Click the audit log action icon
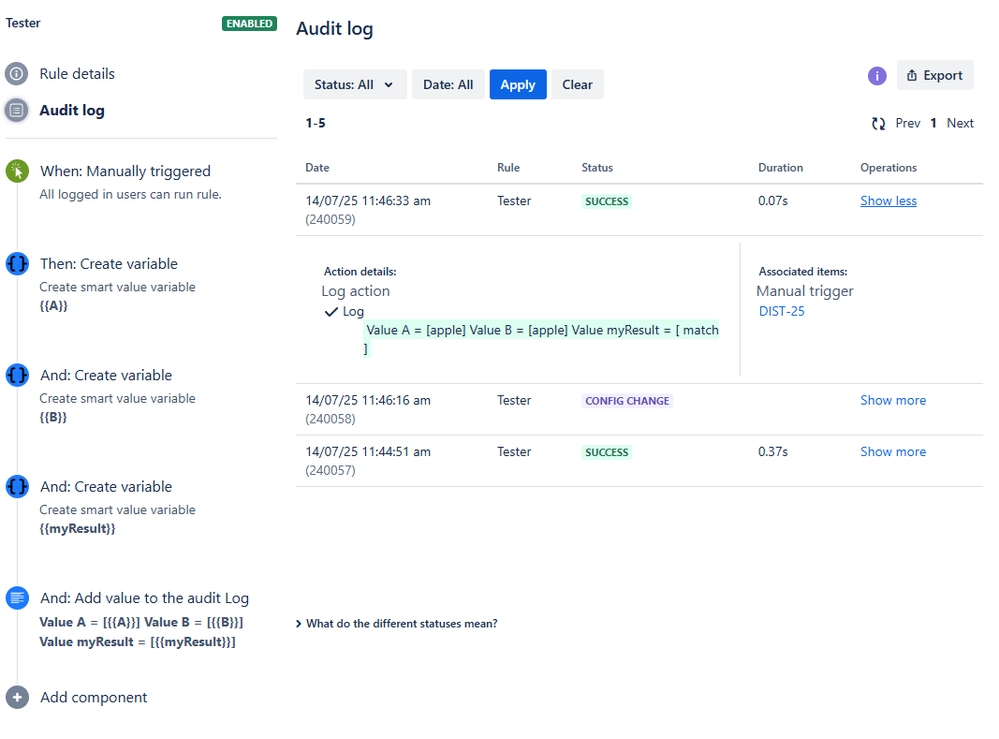The width and height of the screenshot is (999, 739). tap(17, 598)
